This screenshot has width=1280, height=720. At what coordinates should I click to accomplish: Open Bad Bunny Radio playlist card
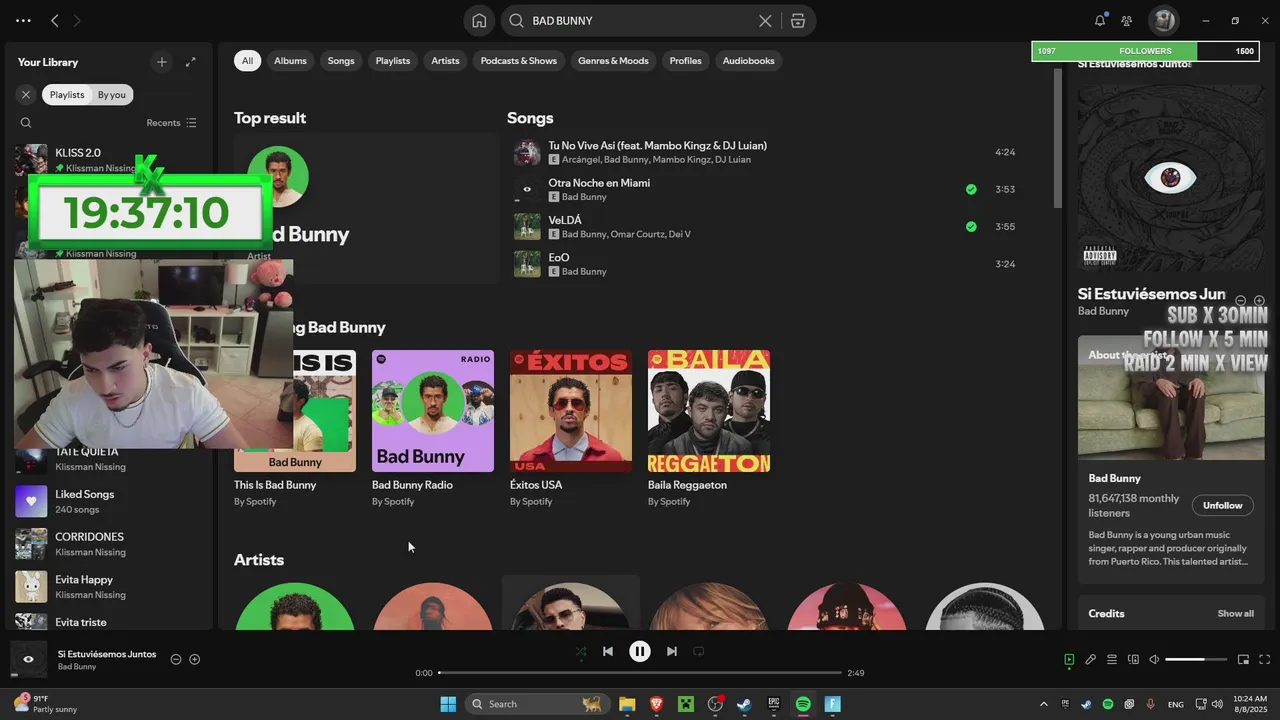coord(433,428)
